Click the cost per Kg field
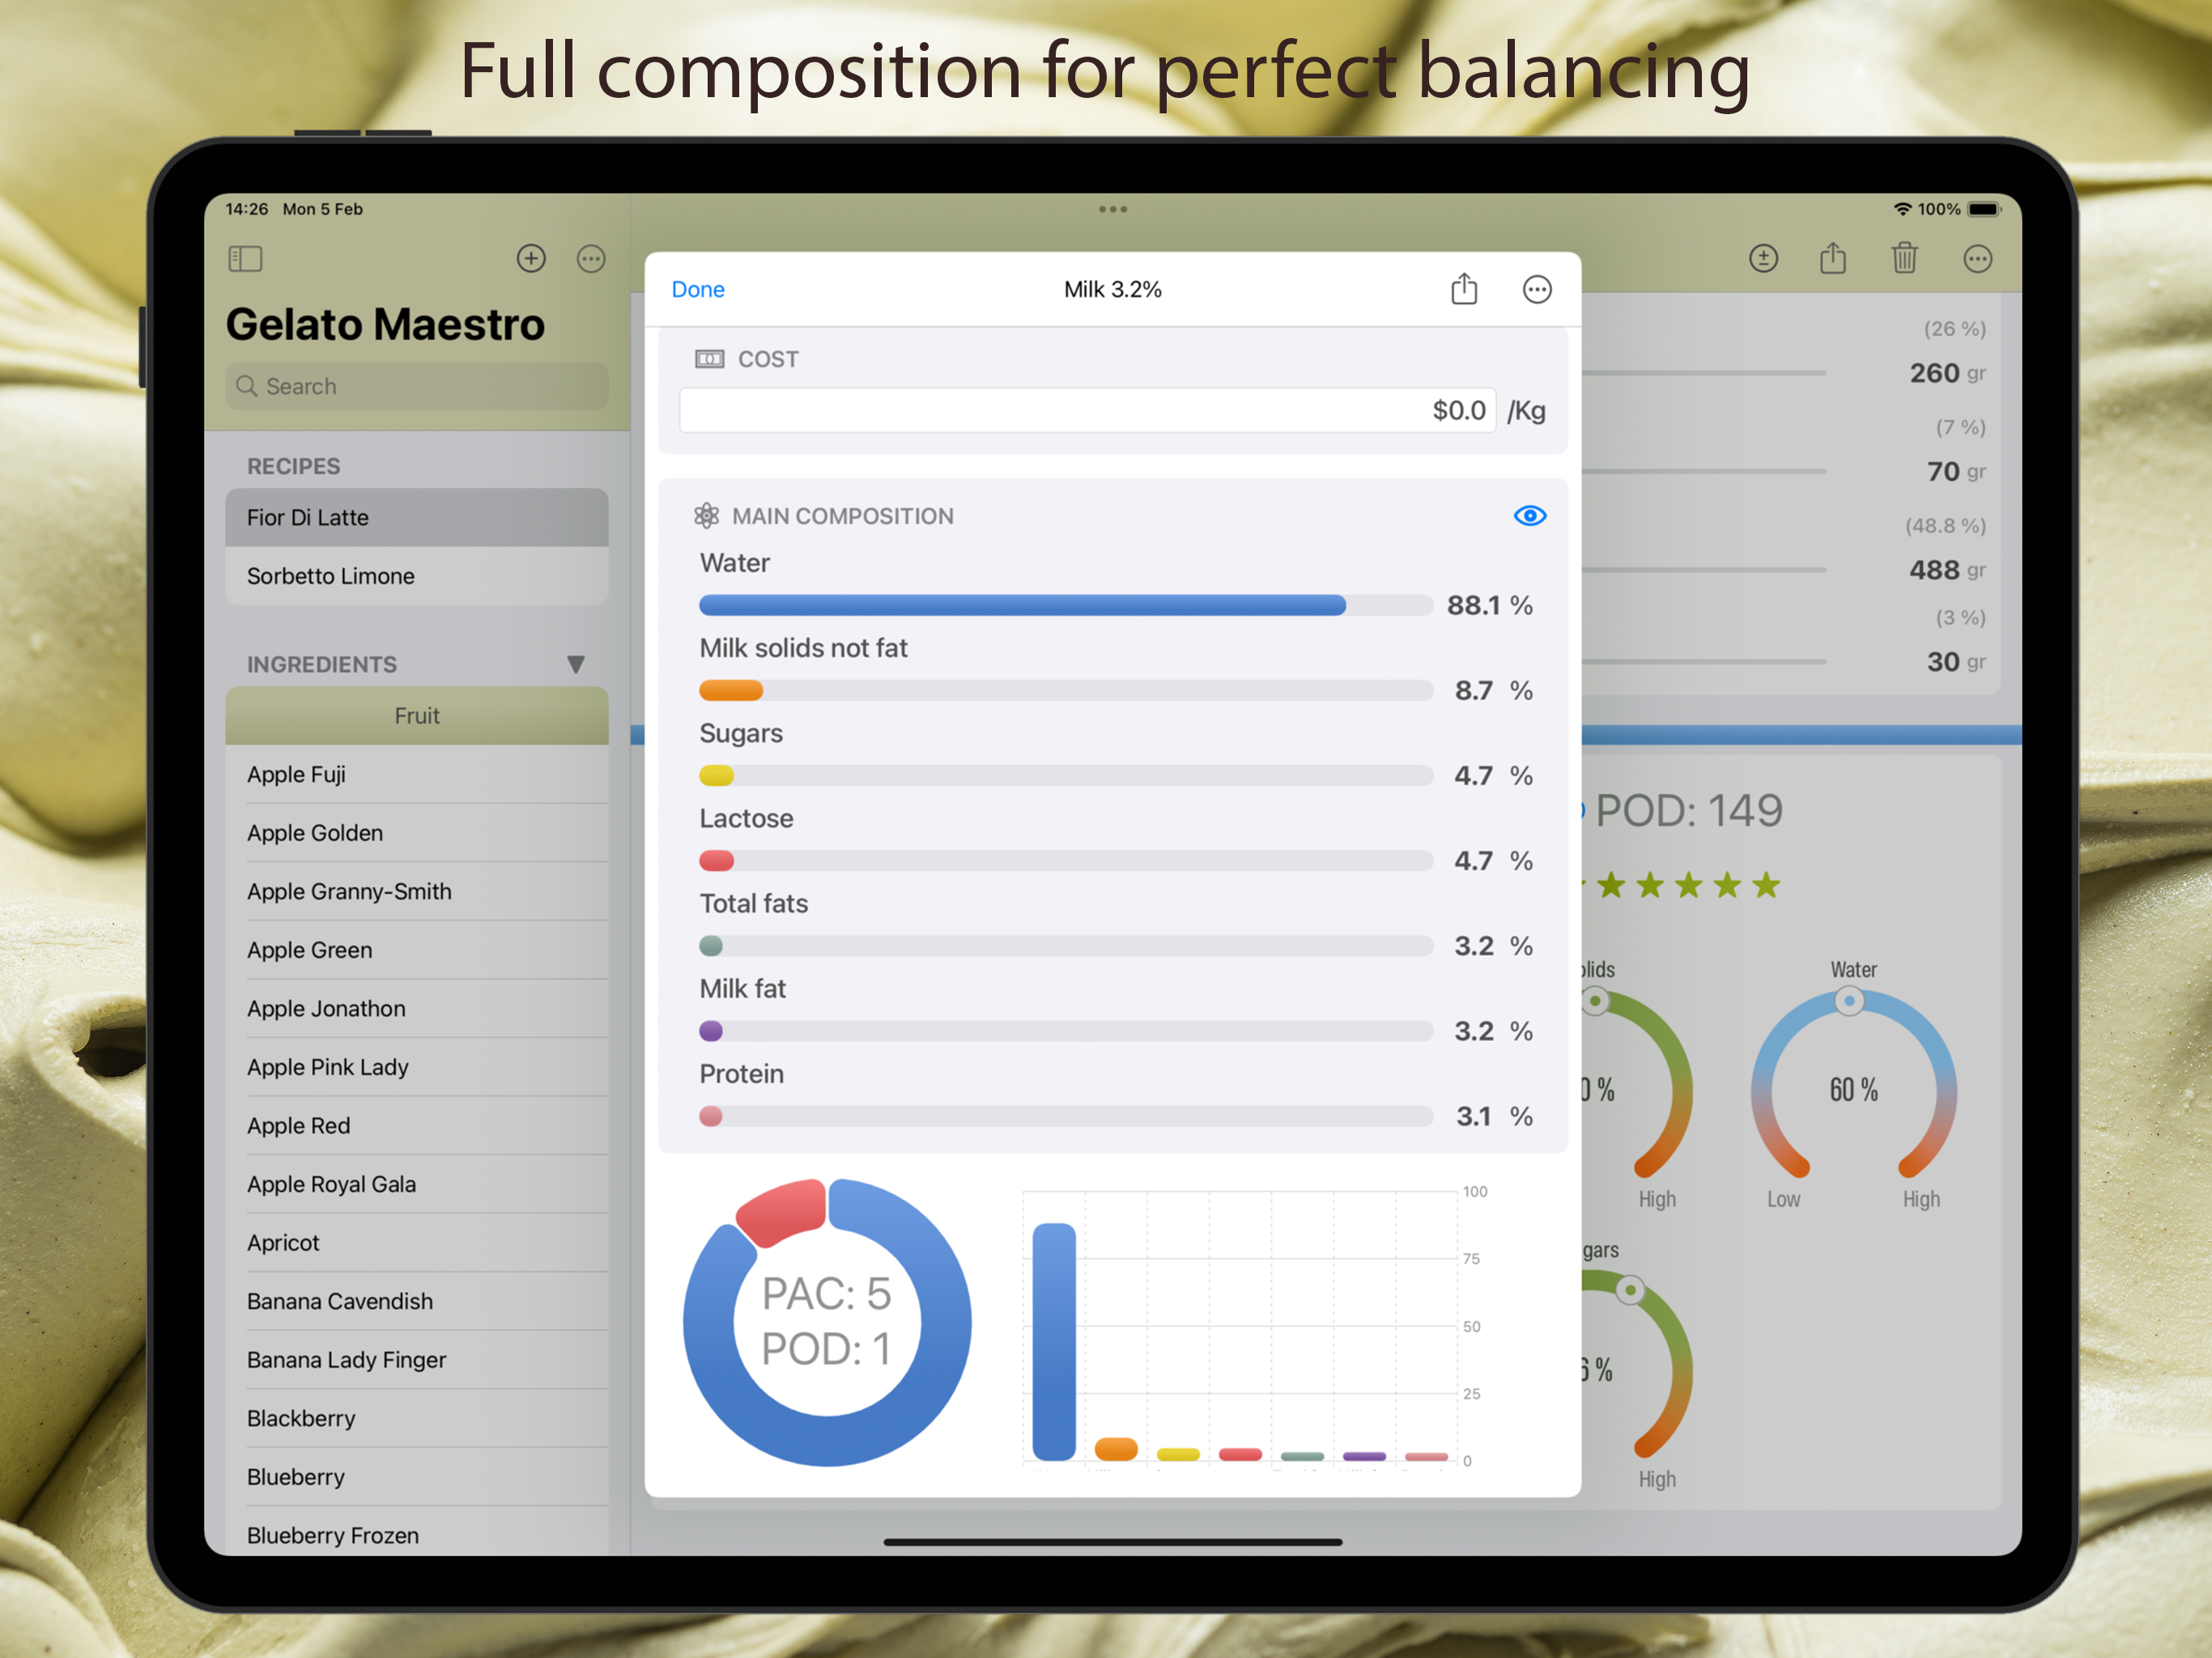Screen dimensions: 2212x1658 1087,410
